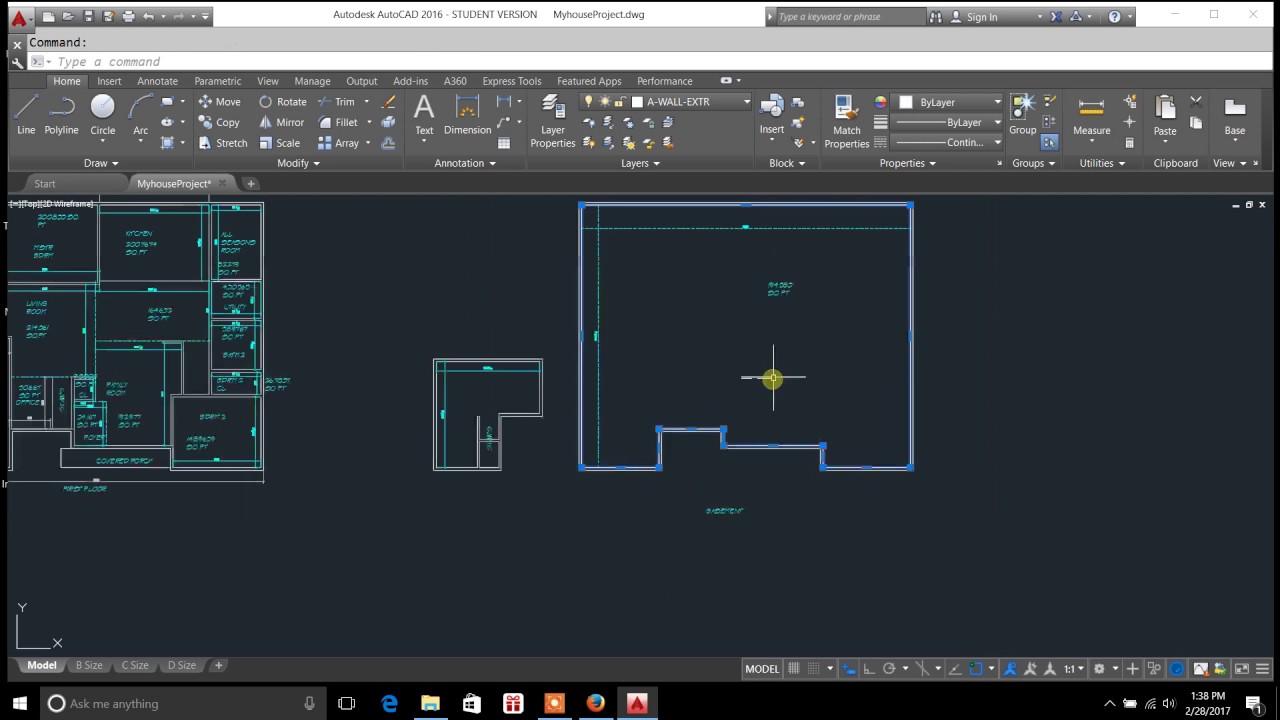Expand the Layers panel
The height and width of the screenshot is (720, 1280).
[x=640, y=163]
